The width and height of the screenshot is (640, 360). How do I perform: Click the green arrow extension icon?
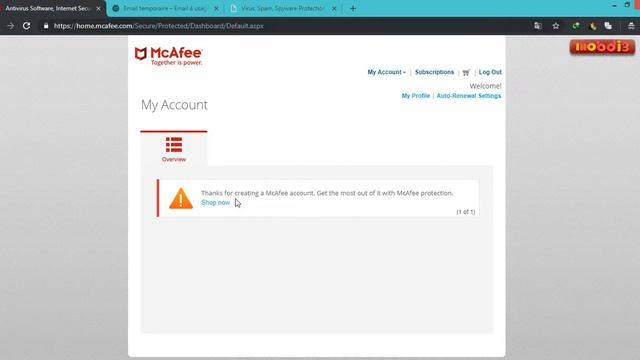click(x=576, y=26)
